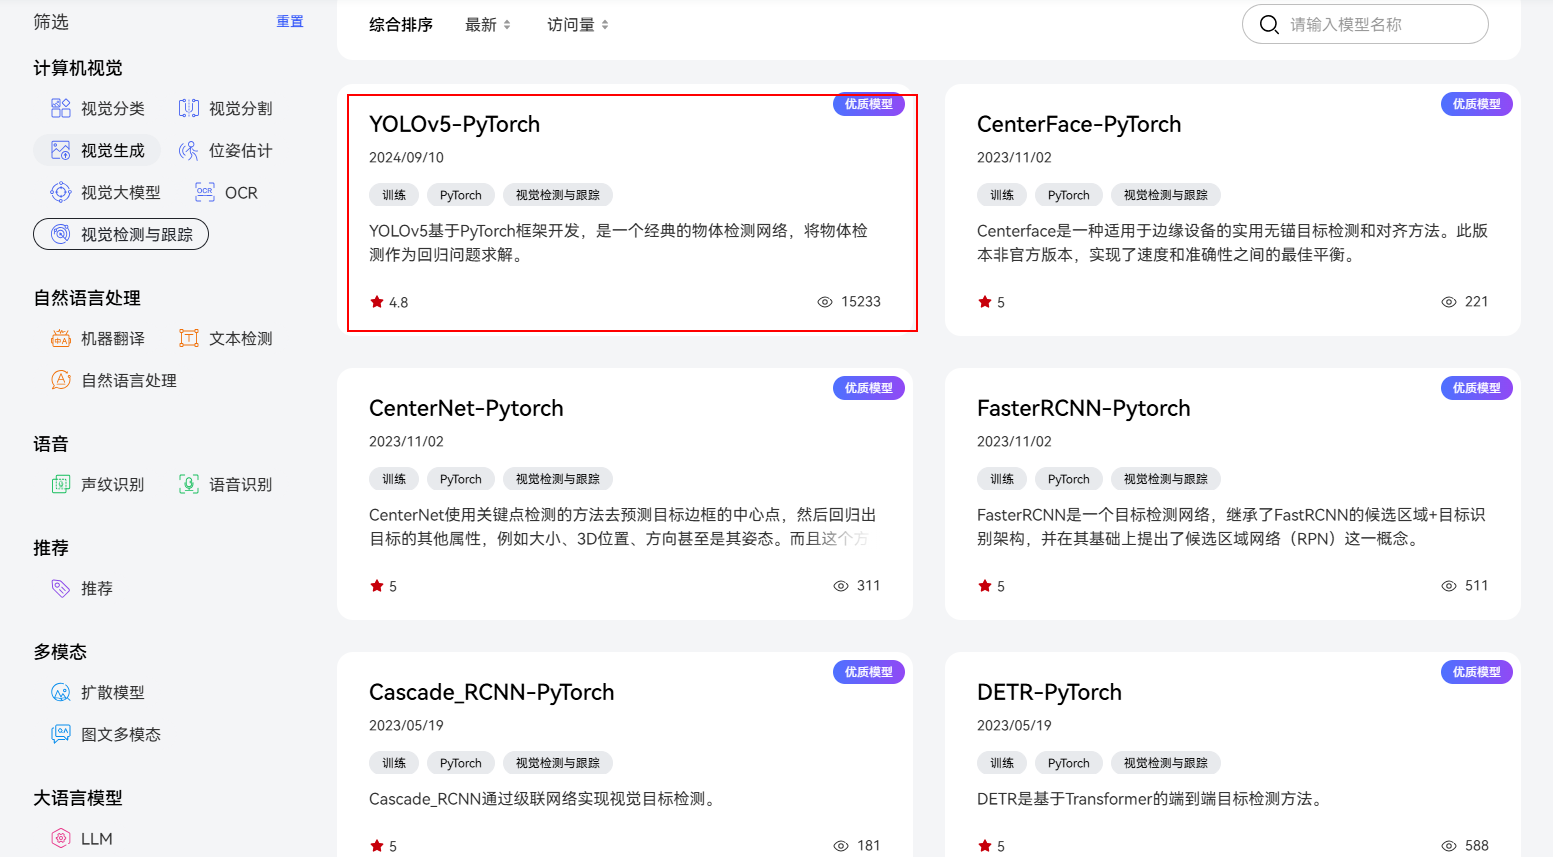This screenshot has height=857, width=1553.
Task: Open the CenterFace-PyTorch model title
Action: tap(1079, 124)
